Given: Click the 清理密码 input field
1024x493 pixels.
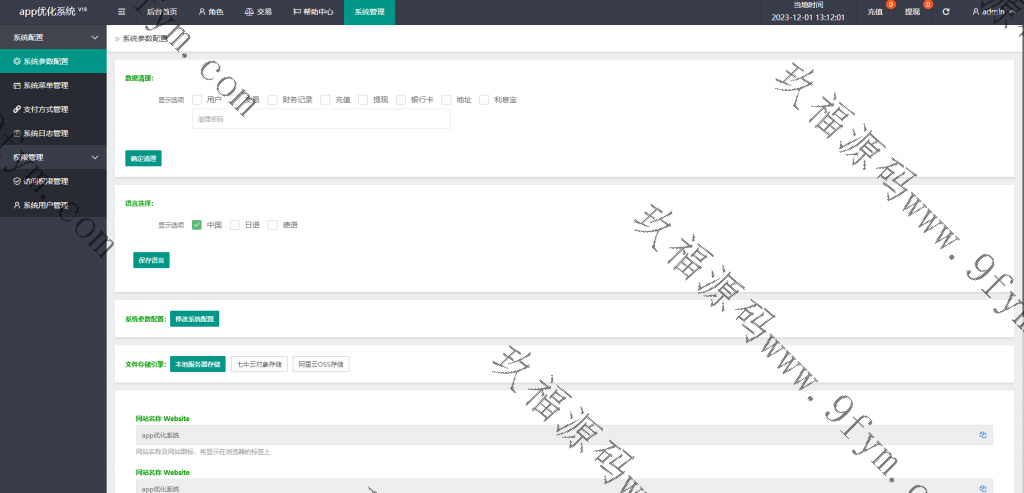Looking at the screenshot, I should pyautogui.click(x=320, y=119).
